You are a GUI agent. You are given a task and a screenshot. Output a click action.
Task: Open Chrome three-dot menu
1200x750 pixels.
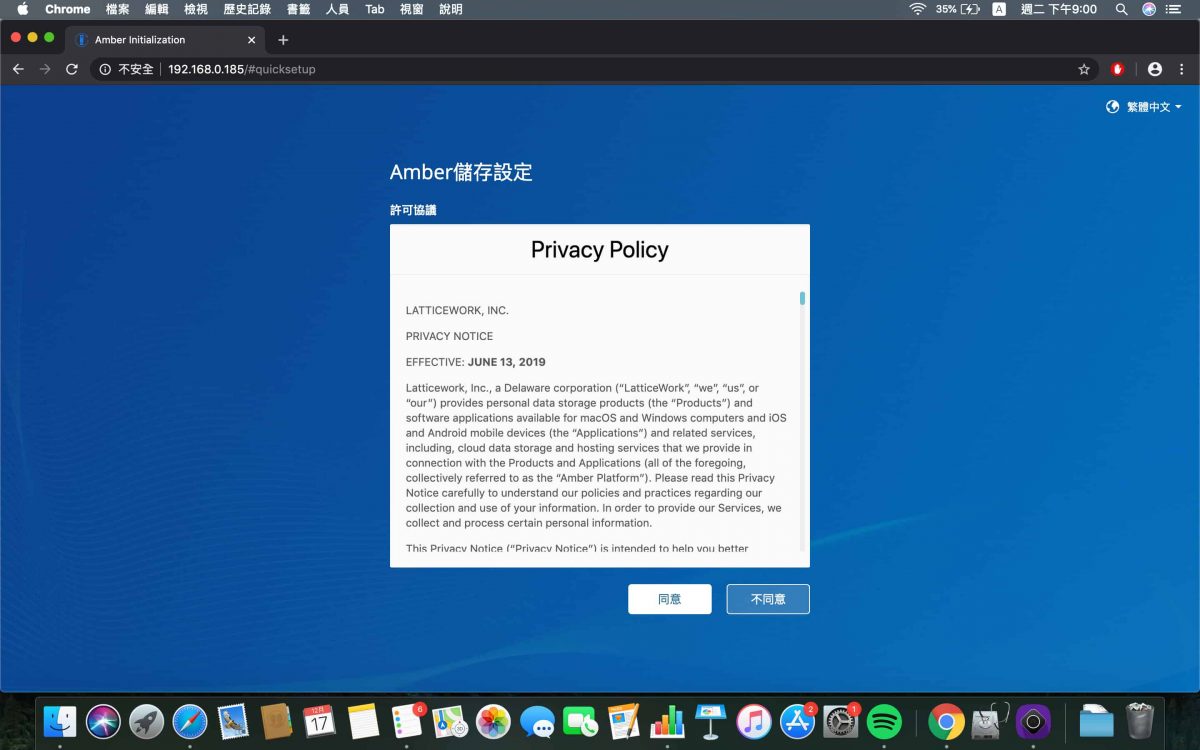[x=1183, y=69]
